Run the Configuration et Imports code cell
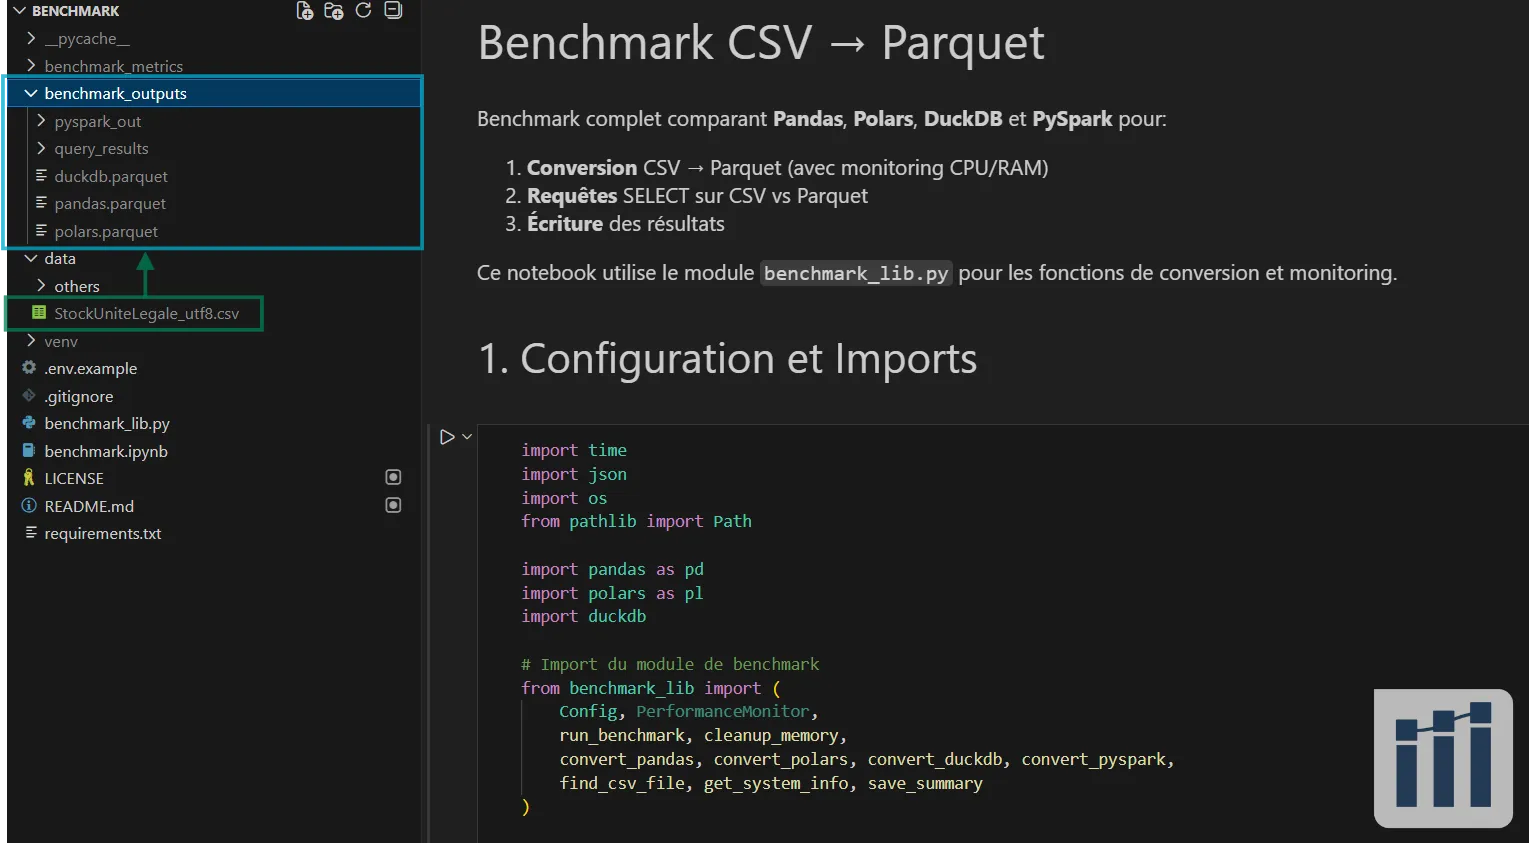1529x843 pixels. (445, 436)
